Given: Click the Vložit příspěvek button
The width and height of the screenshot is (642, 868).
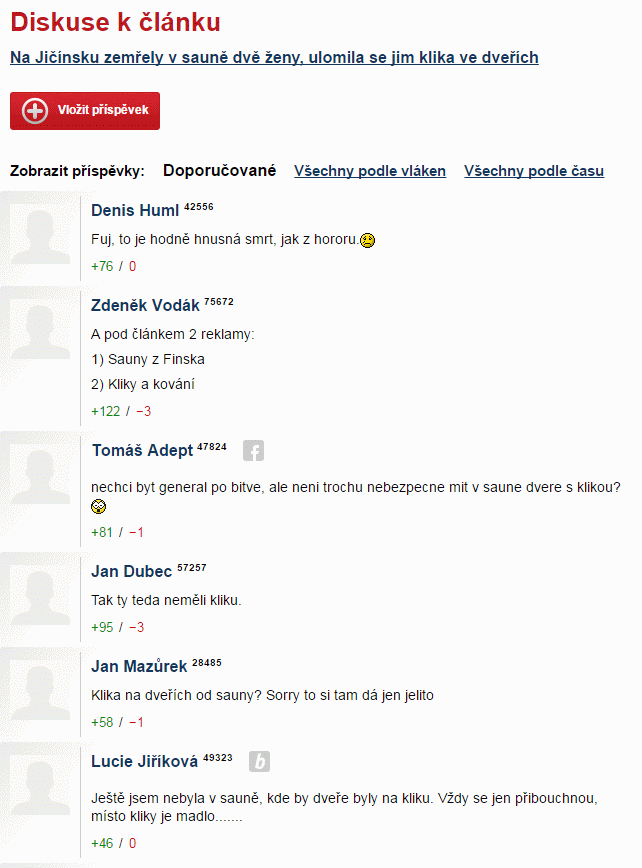Looking at the screenshot, I should [x=85, y=111].
